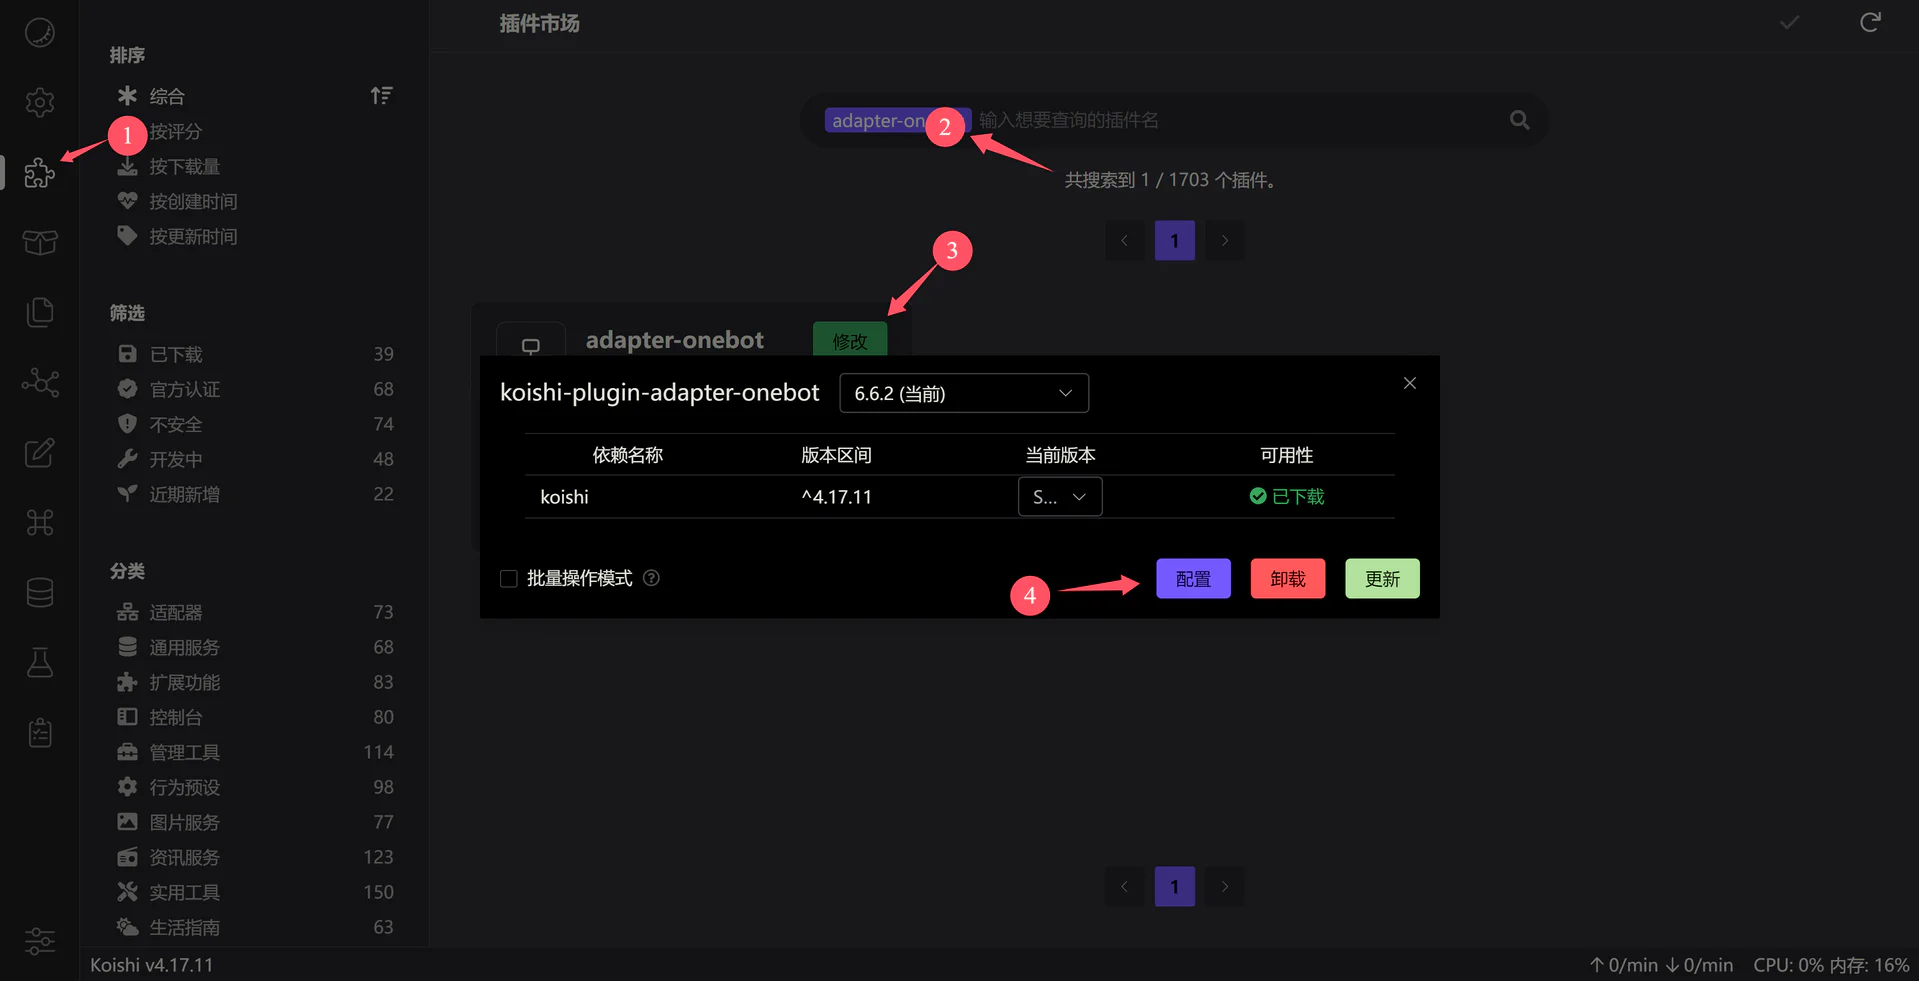Open the dashboard gauge icon in sidebar

click(x=40, y=32)
